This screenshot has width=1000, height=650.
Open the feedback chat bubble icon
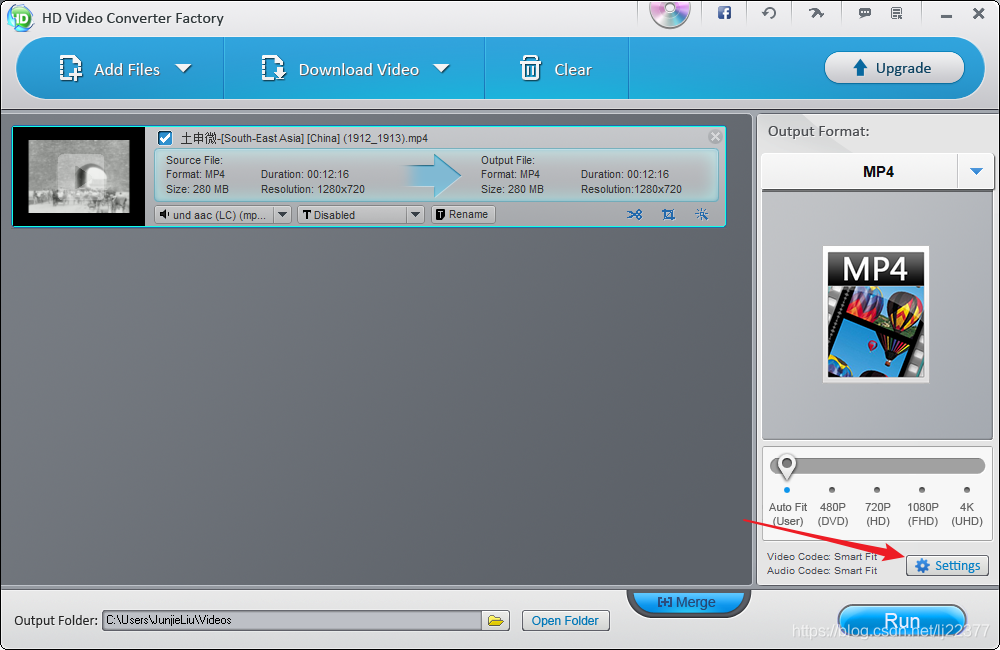pos(865,13)
